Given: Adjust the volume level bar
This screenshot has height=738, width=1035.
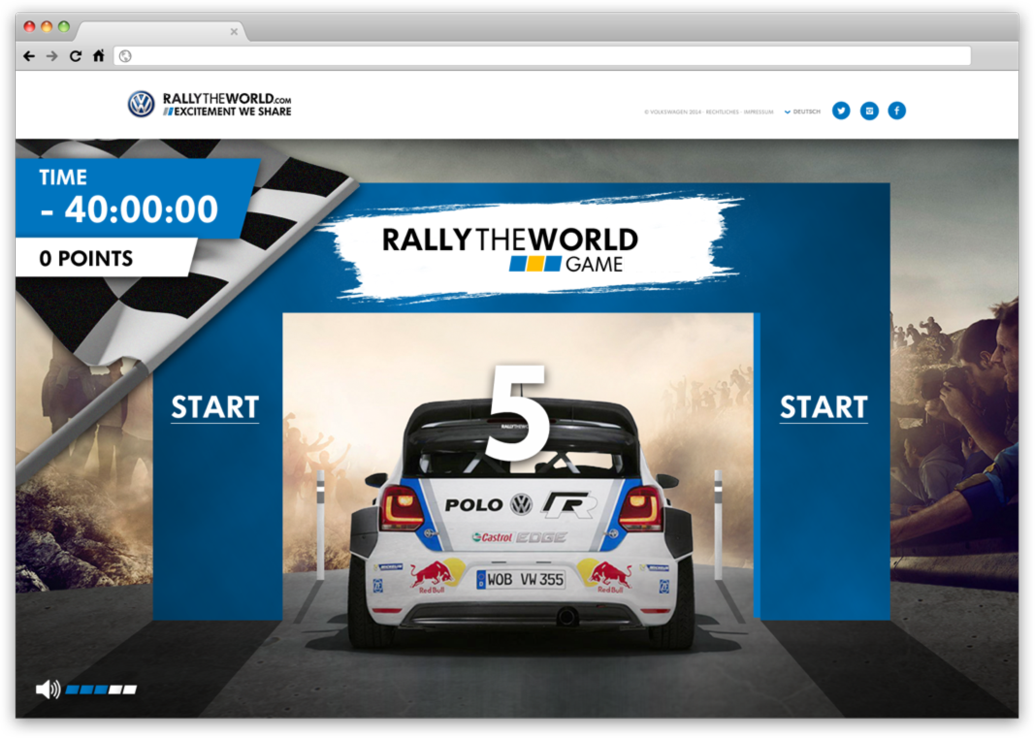Looking at the screenshot, I should pyautogui.click(x=102, y=690).
